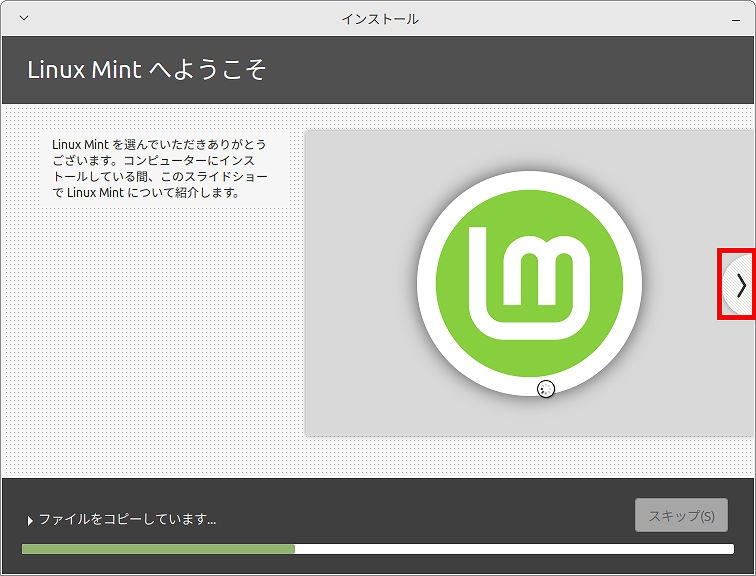Click the 'インストール' window title

380,19
